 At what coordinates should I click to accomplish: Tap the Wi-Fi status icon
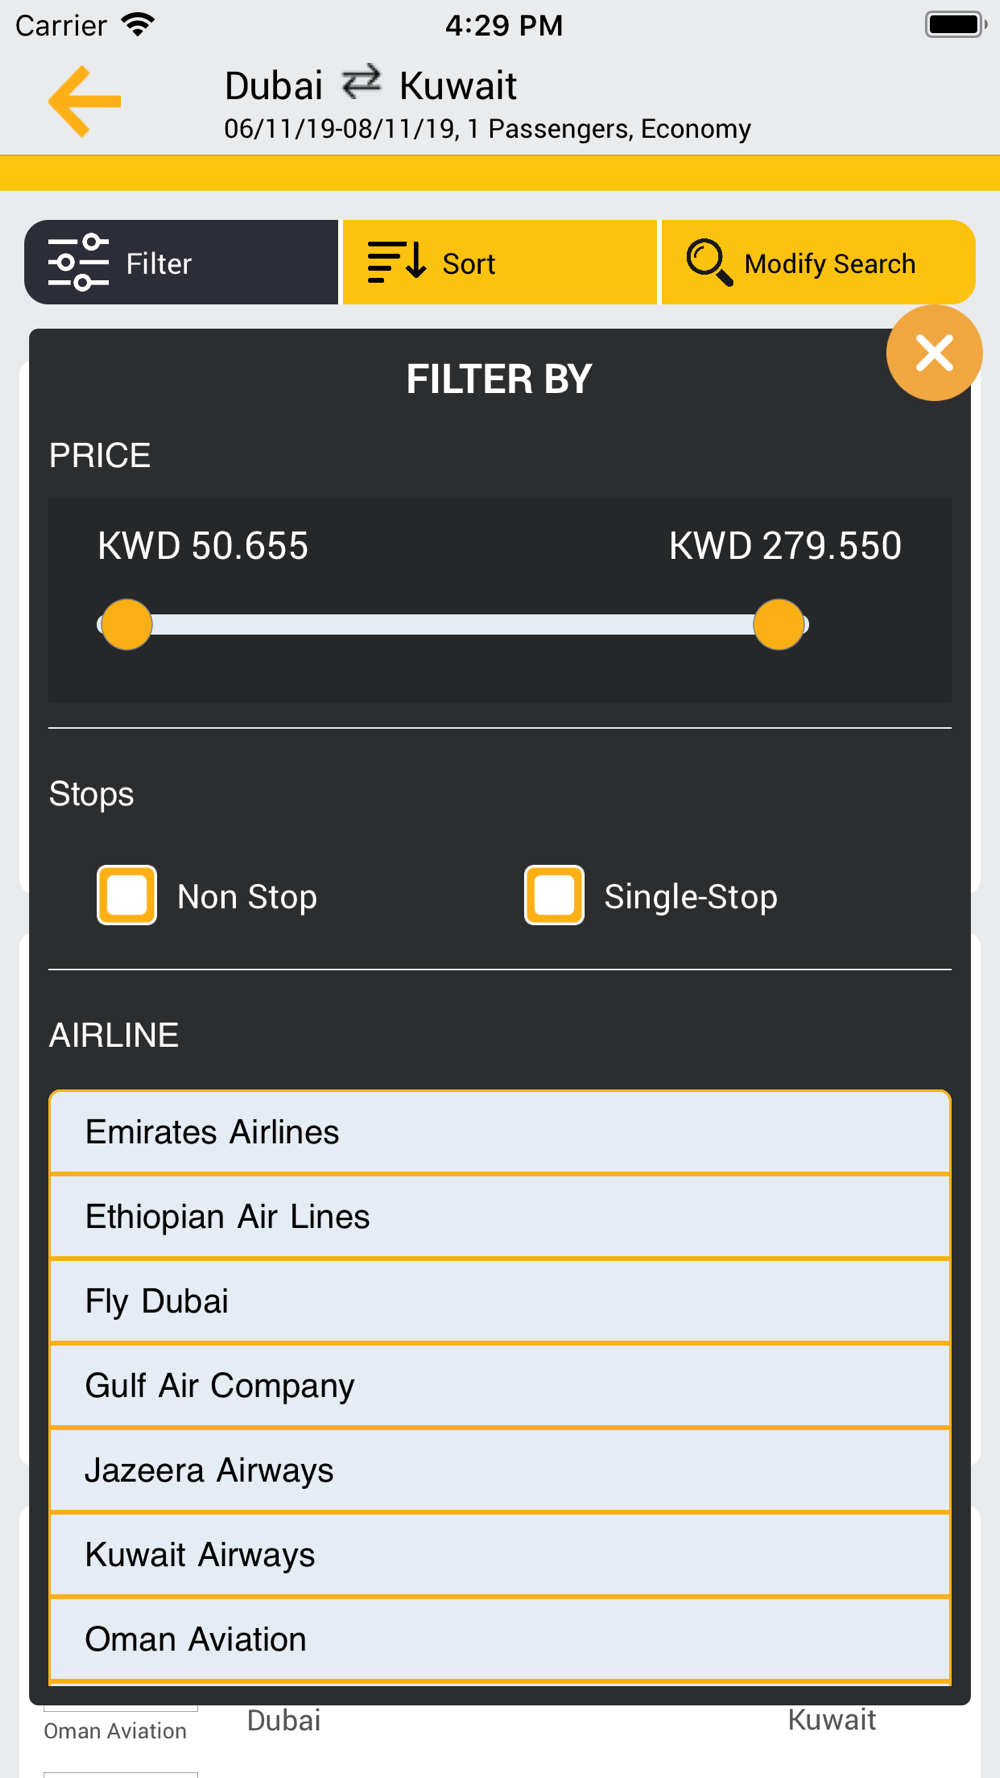[x=138, y=24]
